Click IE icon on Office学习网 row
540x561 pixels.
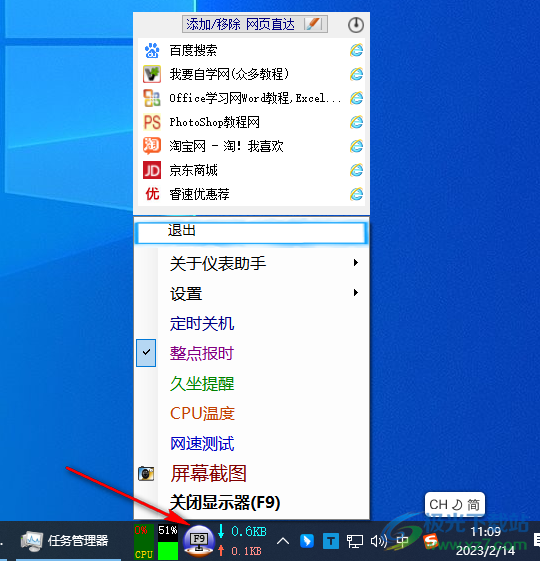pyautogui.click(x=356, y=98)
